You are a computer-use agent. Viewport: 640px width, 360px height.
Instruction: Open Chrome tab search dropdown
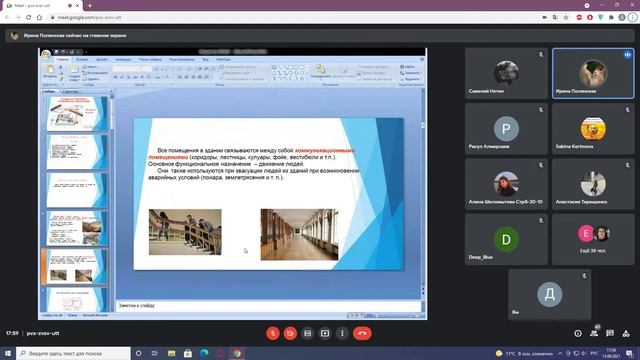[x=587, y=5]
